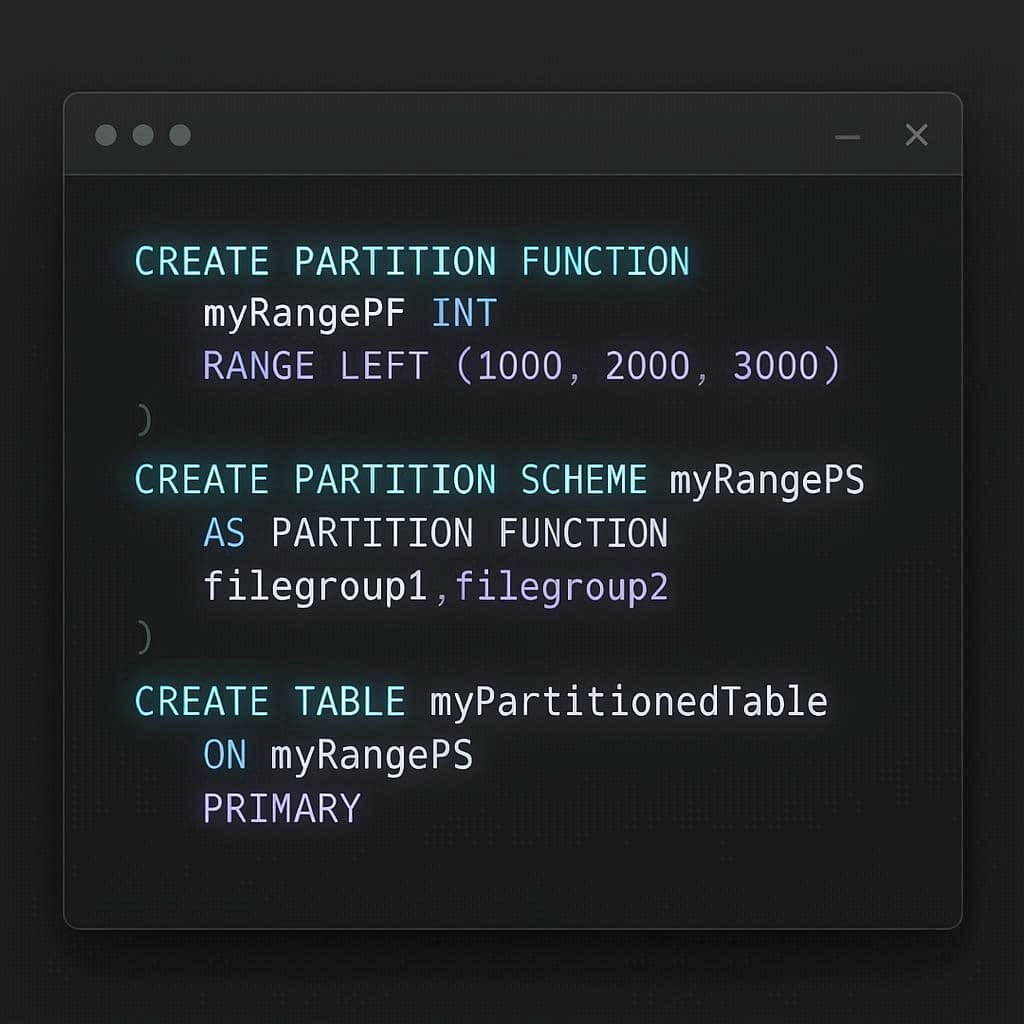This screenshot has width=1024, height=1024.
Task: Click the myPartitionedTable table name
Action: click(x=629, y=702)
